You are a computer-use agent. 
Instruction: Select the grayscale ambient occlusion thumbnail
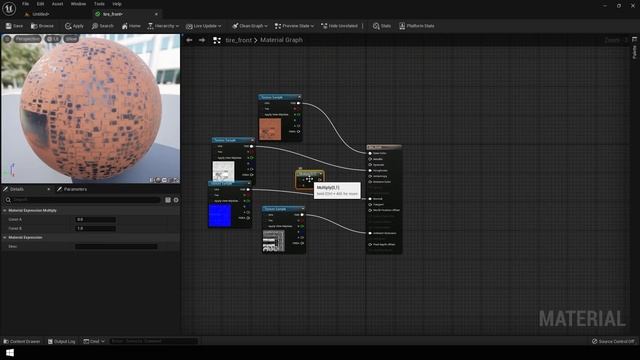coord(273,241)
